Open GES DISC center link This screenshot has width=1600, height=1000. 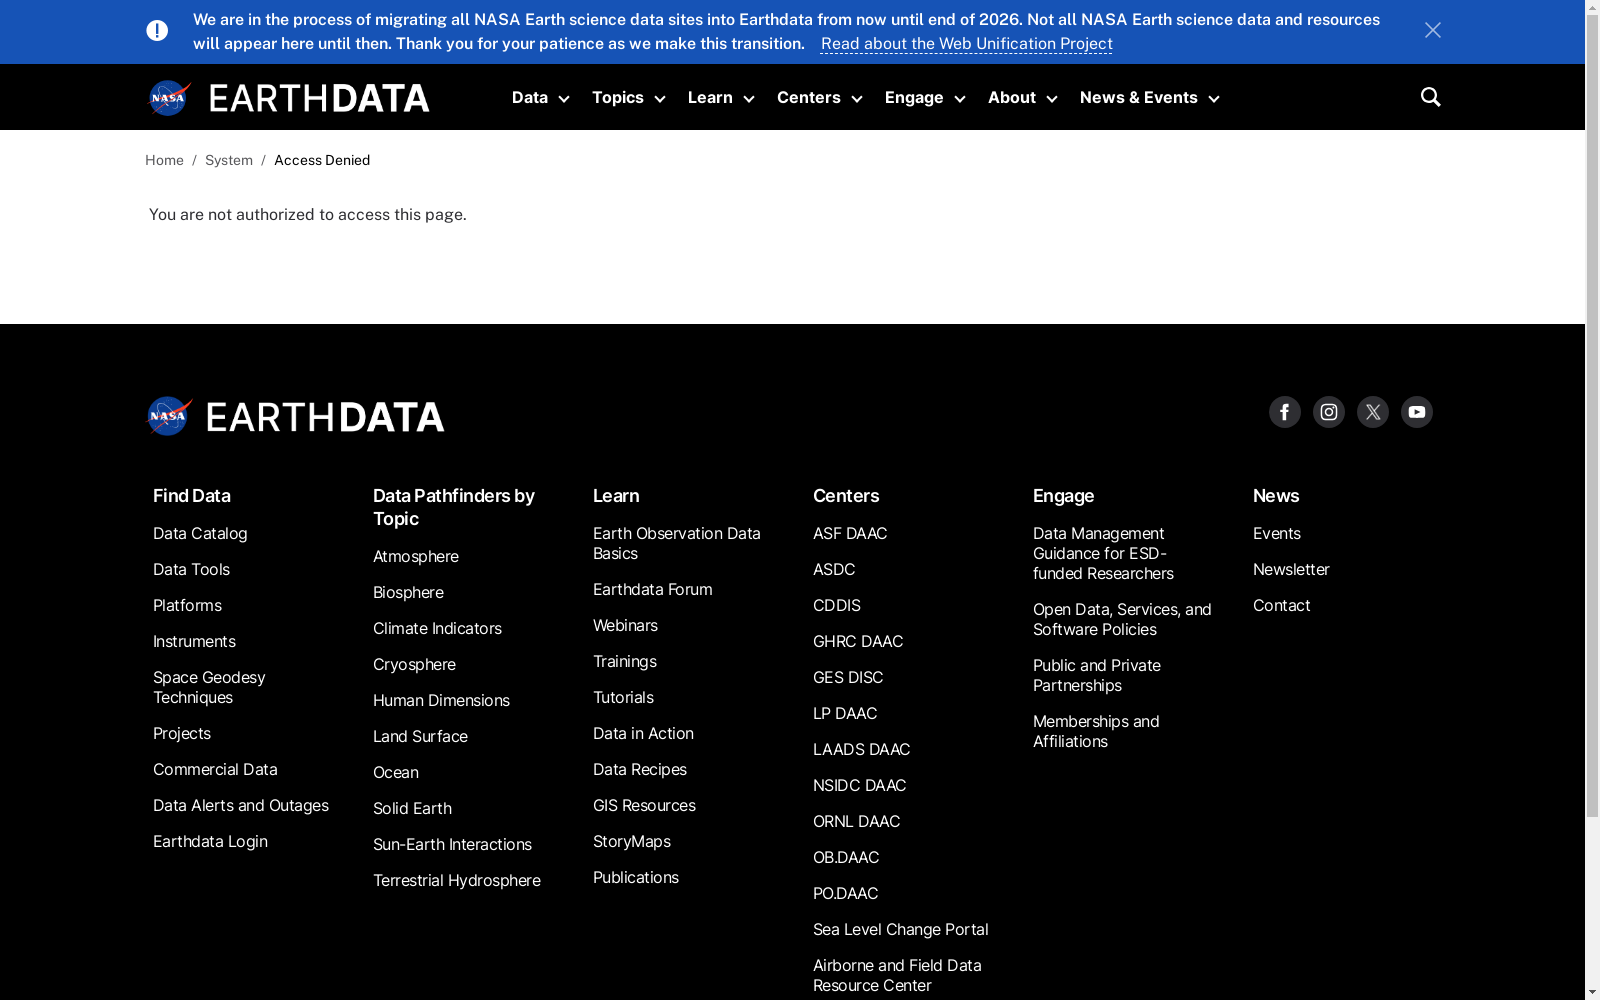pos(848,678)
